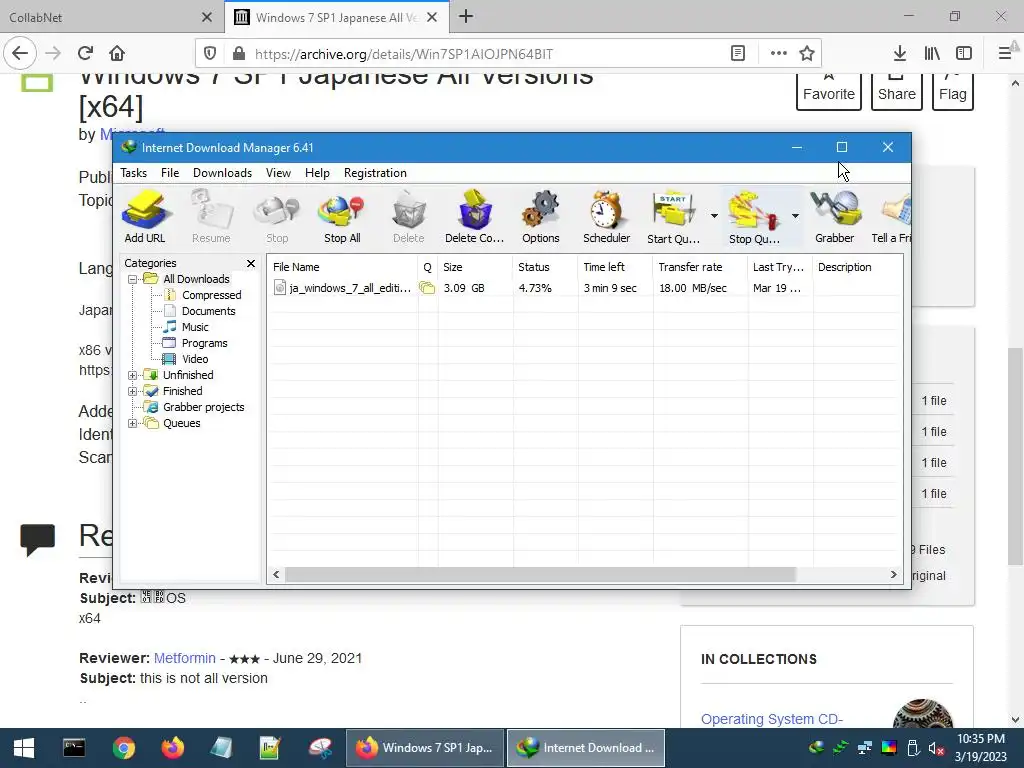1024x768 pixels.
Task: Click the Stop toolbar icon
Action: click(277, 217)
